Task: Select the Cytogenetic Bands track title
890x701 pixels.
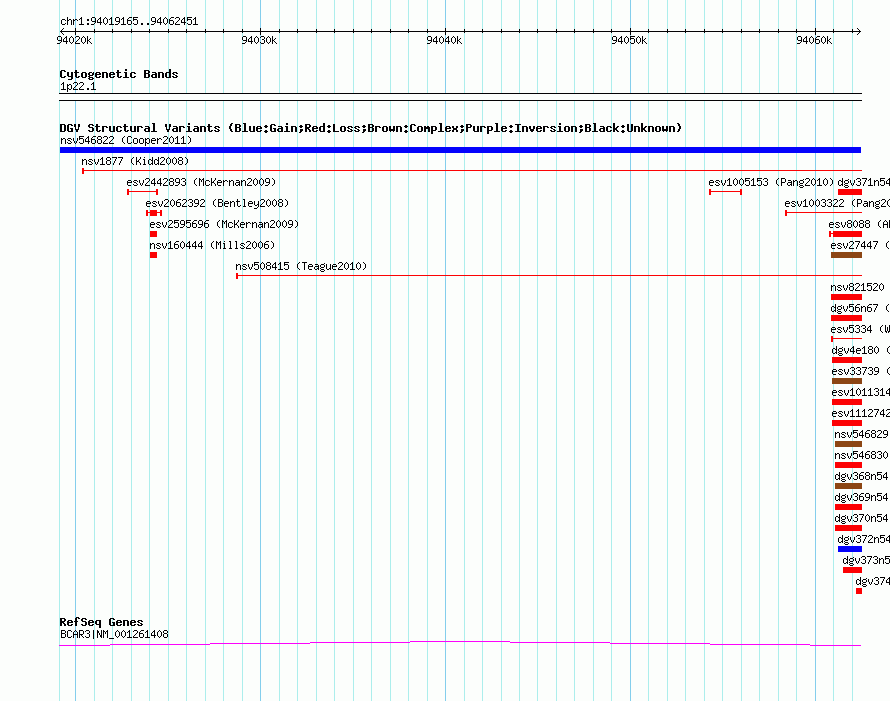Action: (x=119, y=74)
